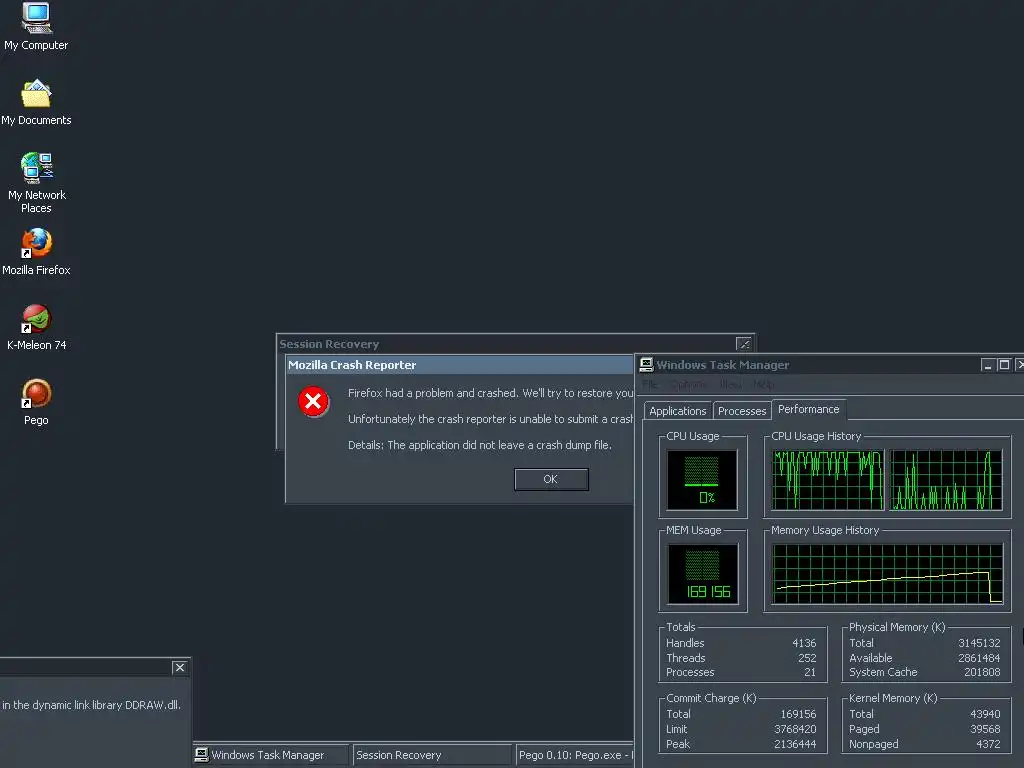Select the Performance tab

pos(808,409)
